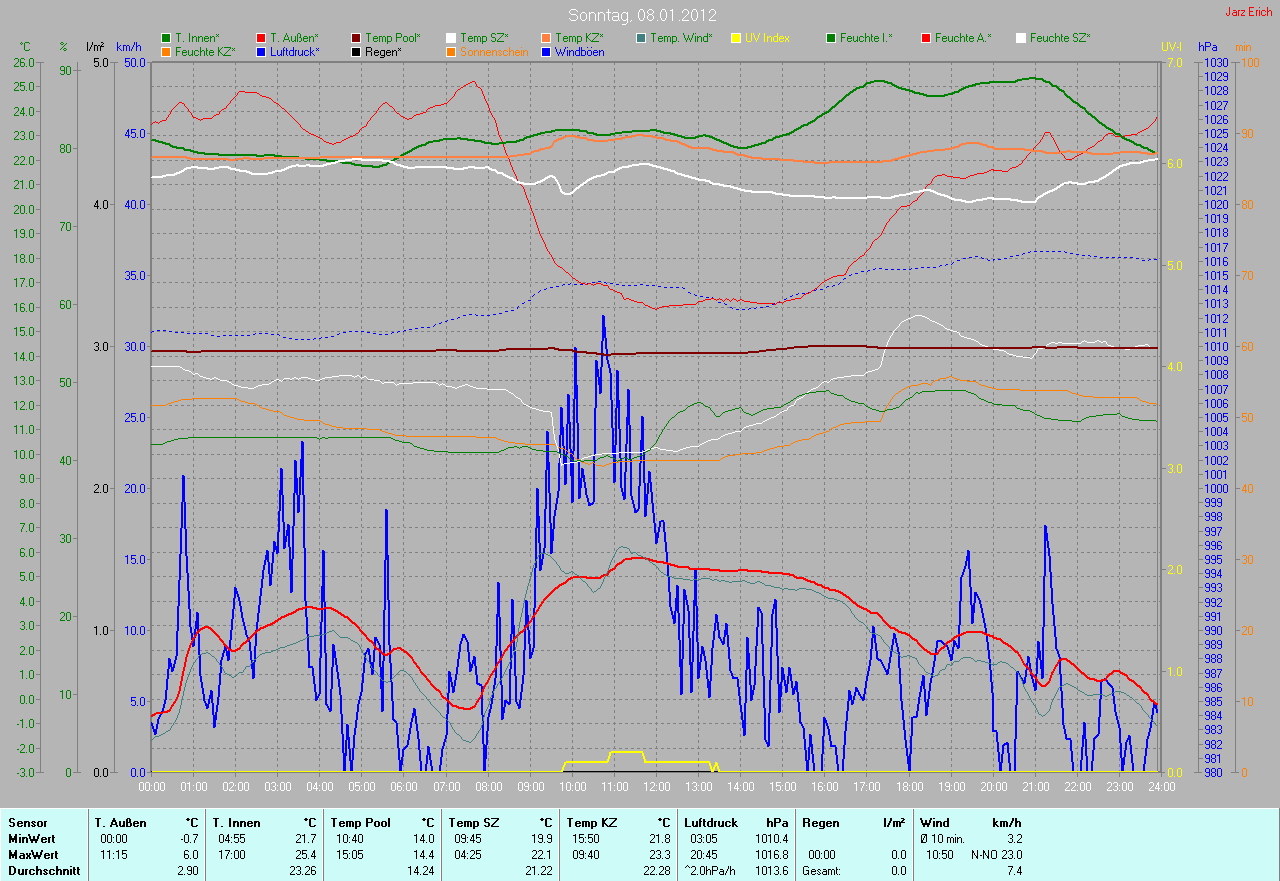The image size is (1280, 881).
Task: Click the black Regen legend marker
Action: click(x=356, y=51)
